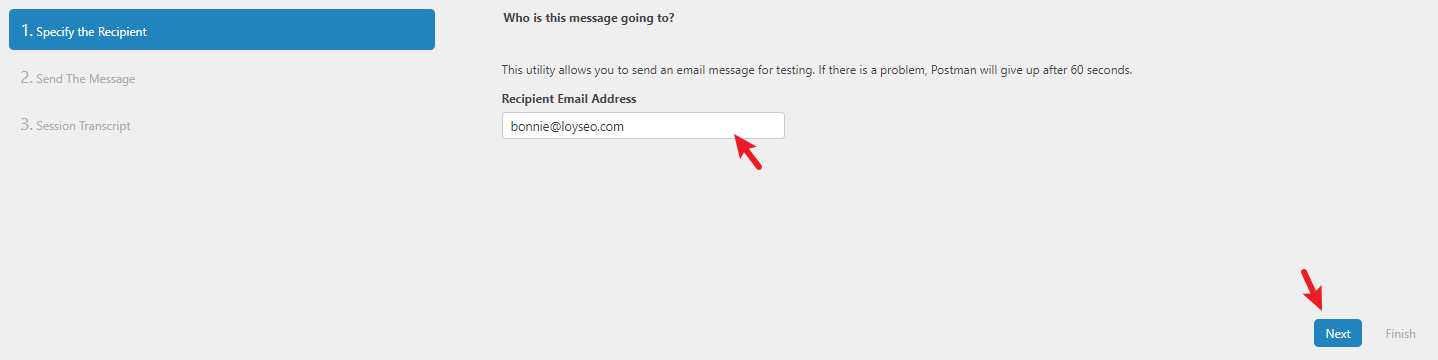
Task: Click the word Postman in the description
Action: point(953,70)
